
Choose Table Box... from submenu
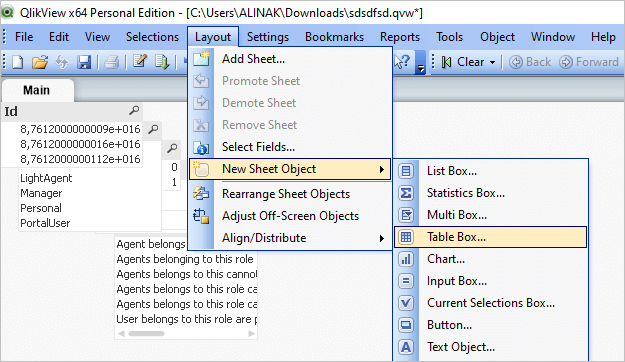(490, 237)
